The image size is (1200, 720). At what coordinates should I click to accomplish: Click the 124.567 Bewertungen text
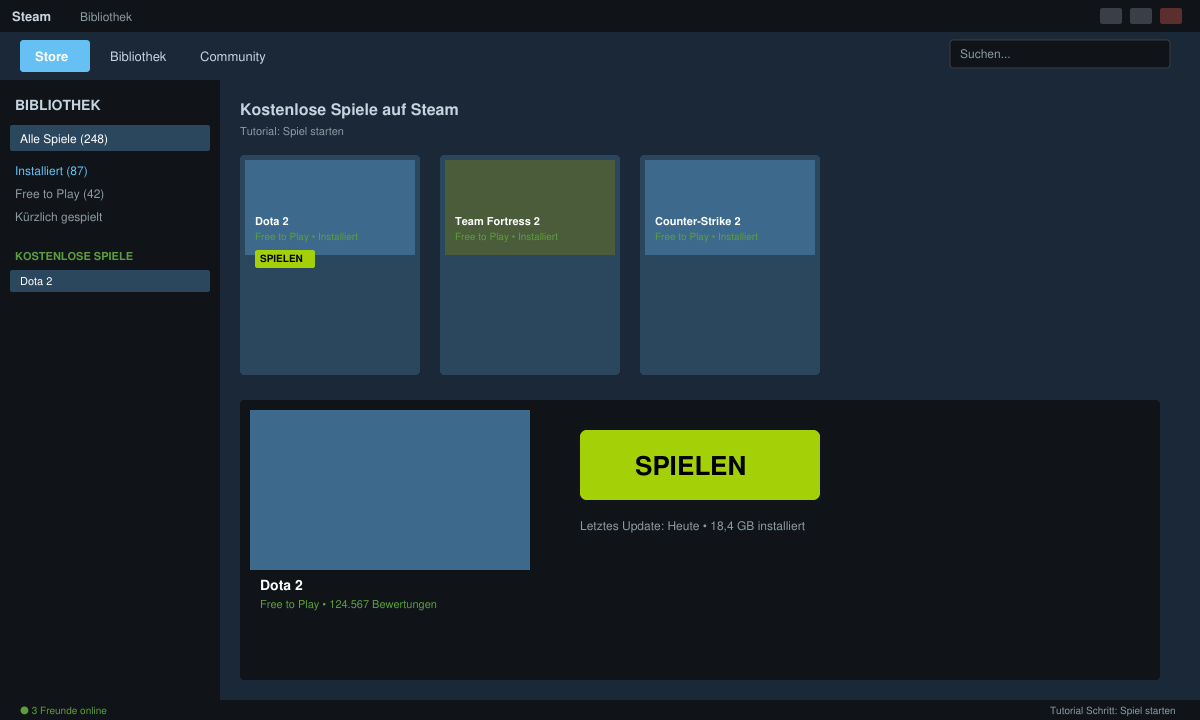(383, 604)
